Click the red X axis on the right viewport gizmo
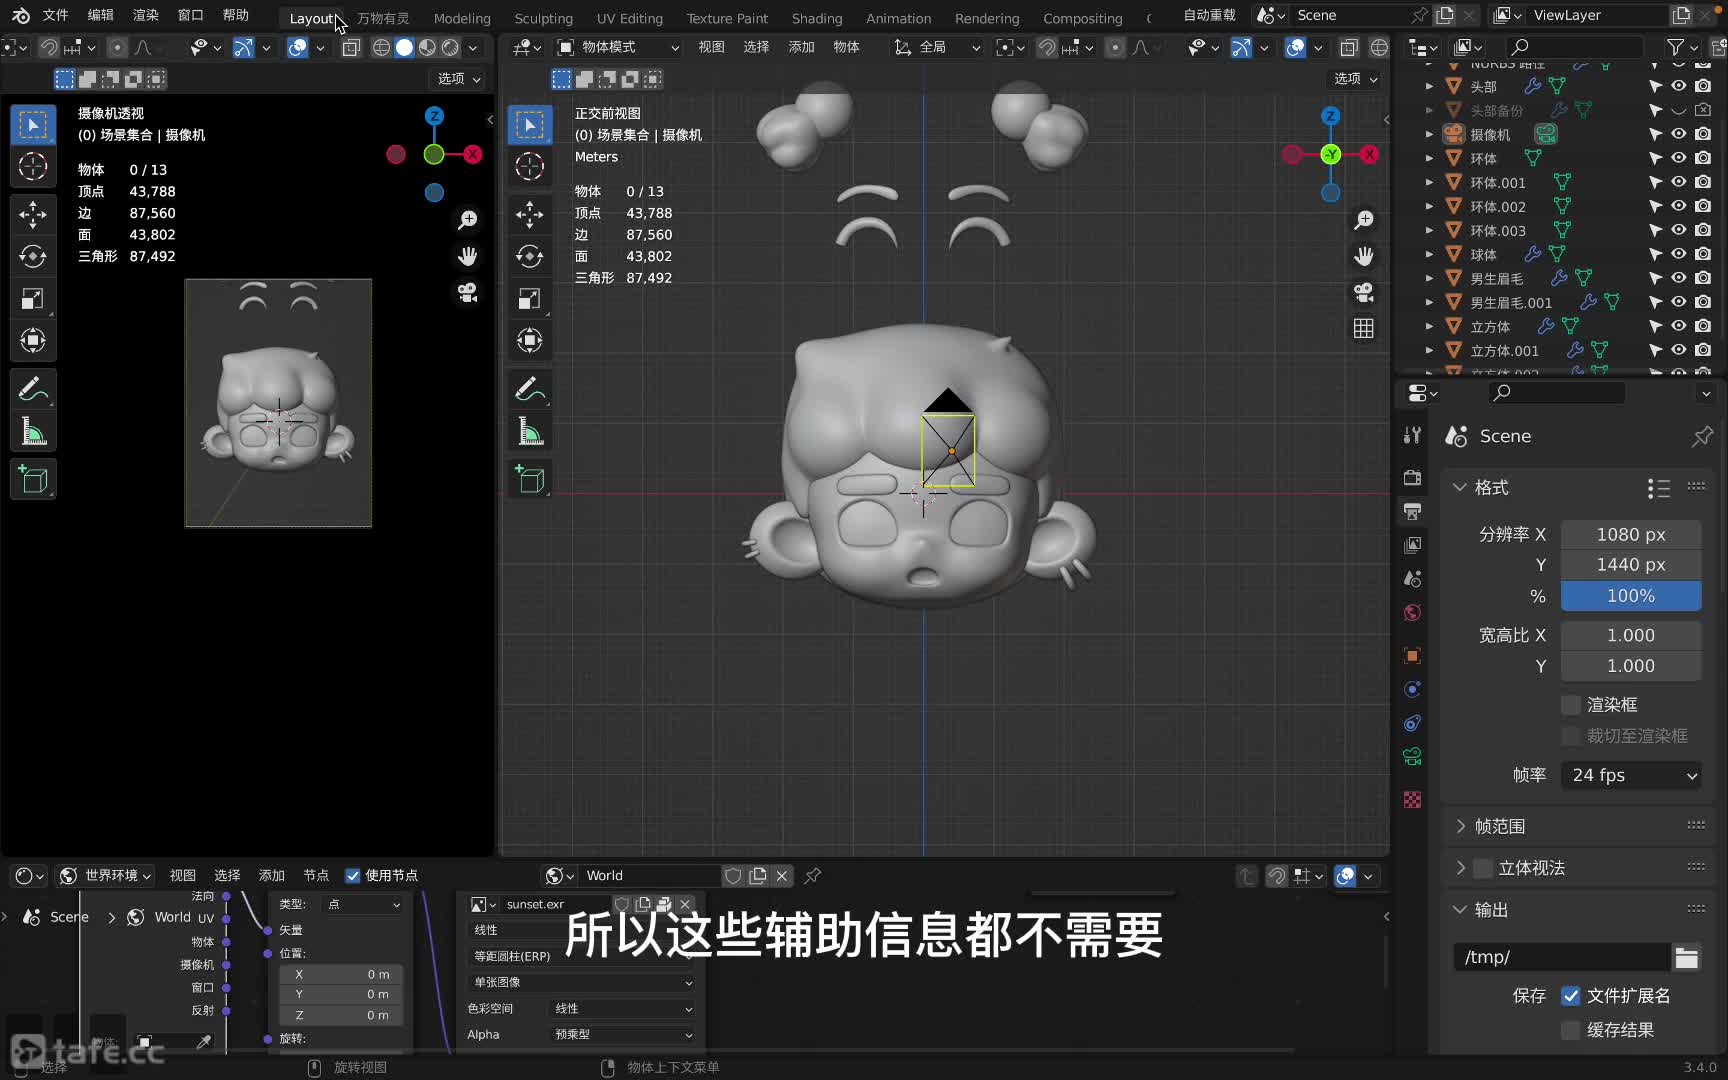The height and width of the screenshot is (1080, 1728). (x=1369, y=154)
